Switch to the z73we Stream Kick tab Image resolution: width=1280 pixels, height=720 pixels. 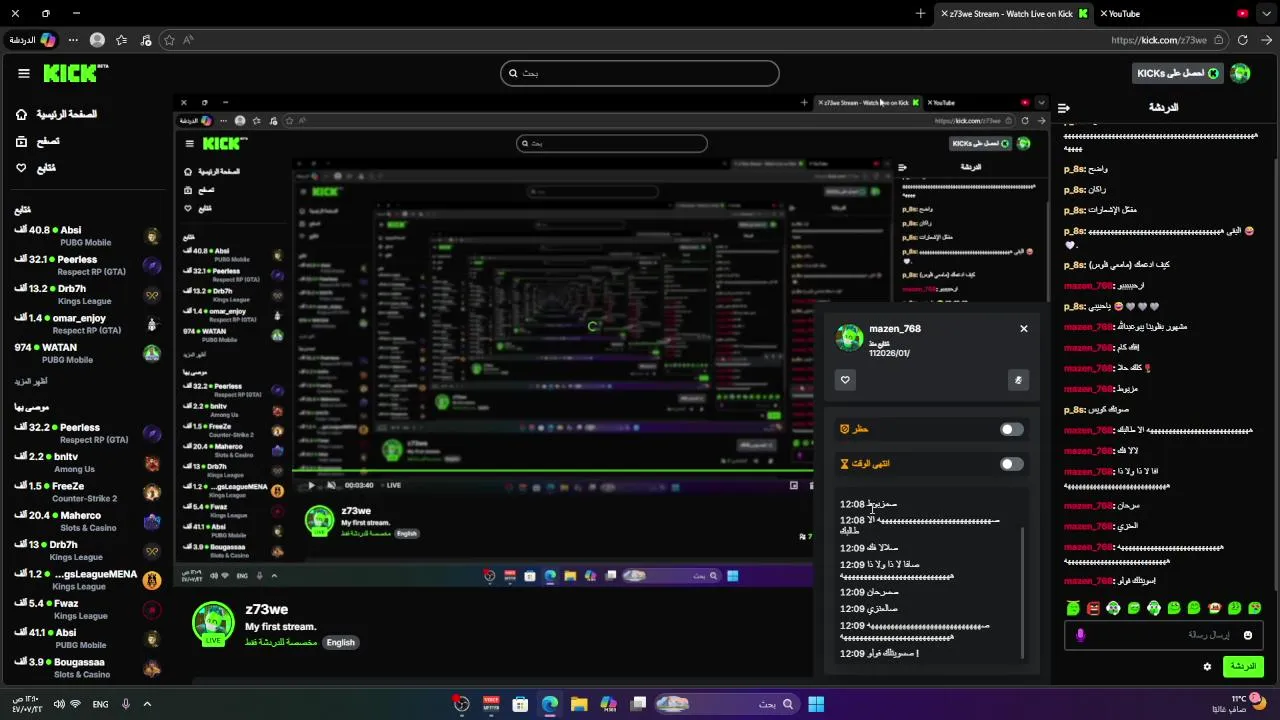(x=1013, y=14)
